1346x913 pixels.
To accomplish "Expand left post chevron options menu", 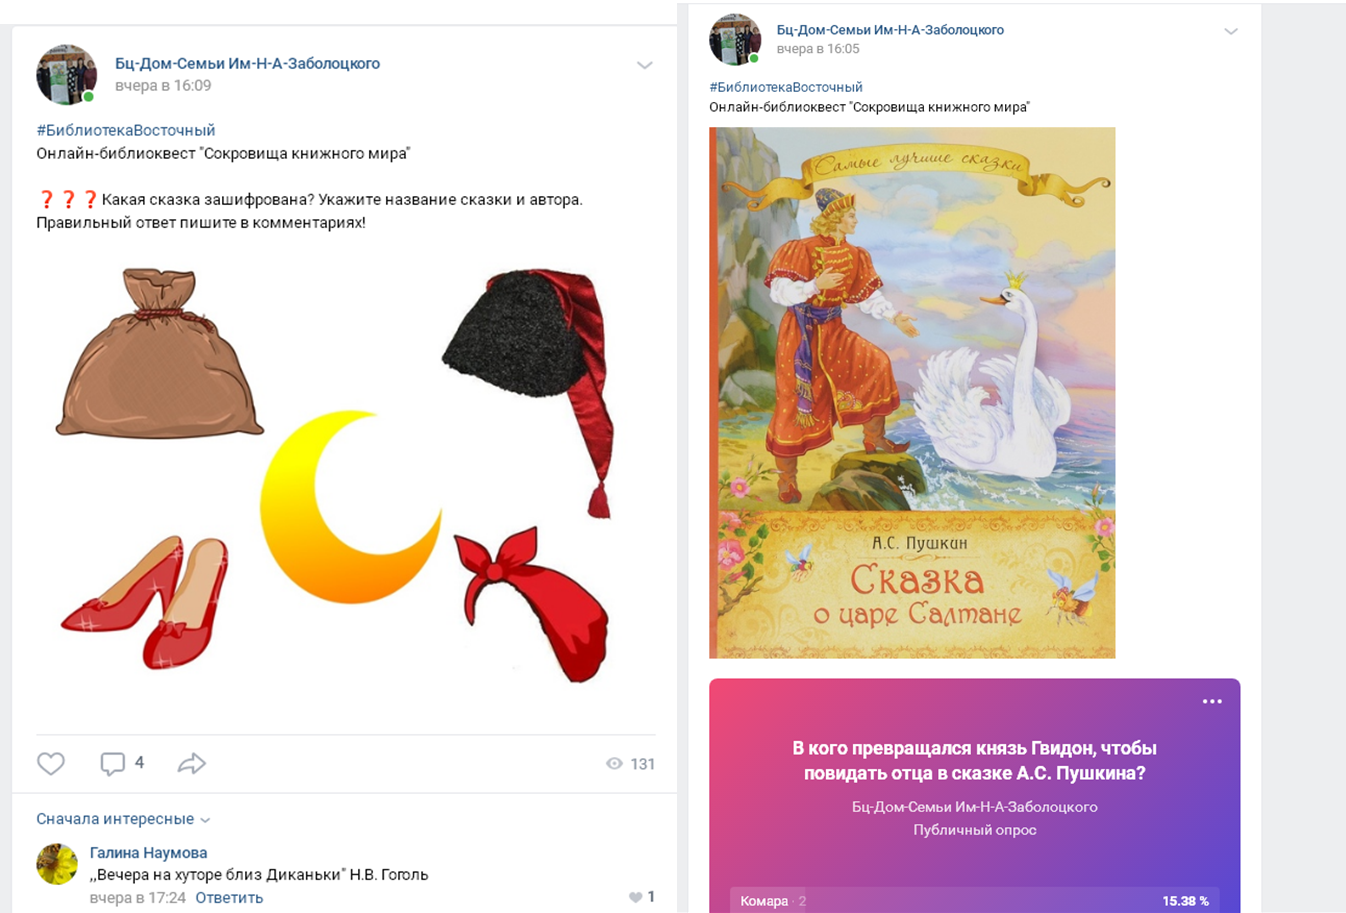I will coord(645,65).
